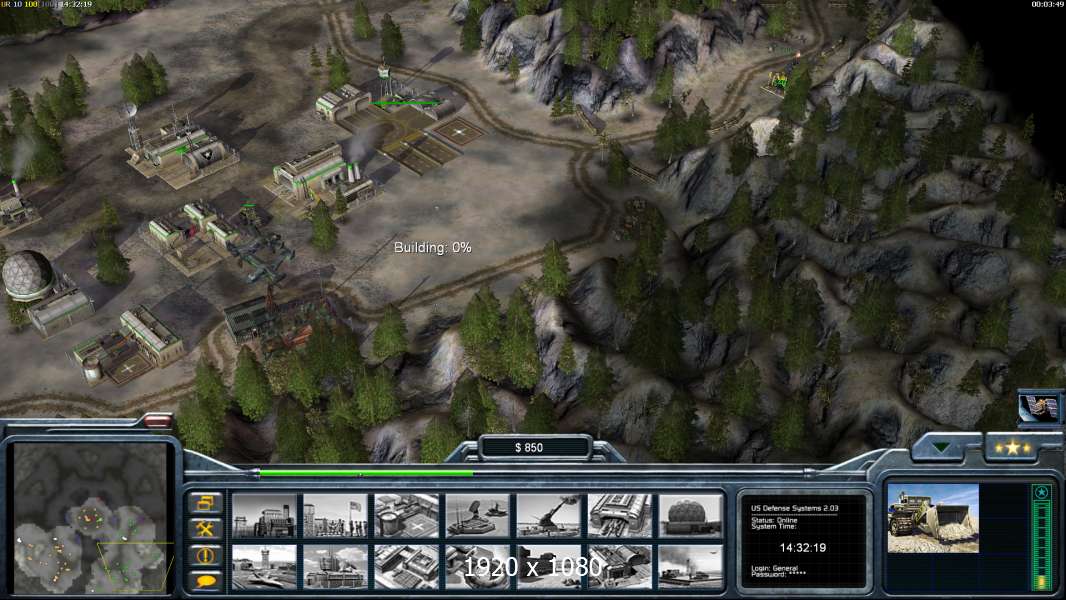
Task: Click the bulldozer unit portrait
Action: pos(933,518)
